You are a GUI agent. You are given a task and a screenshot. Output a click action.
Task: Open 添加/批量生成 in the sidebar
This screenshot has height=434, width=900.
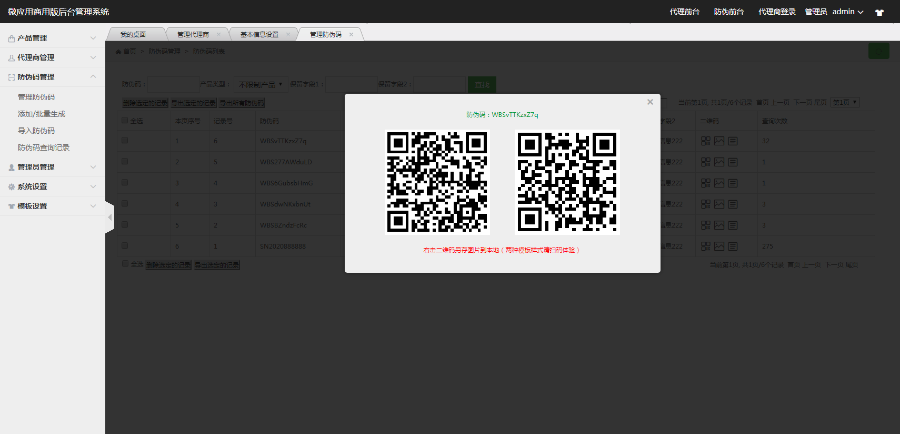point(43,114)
